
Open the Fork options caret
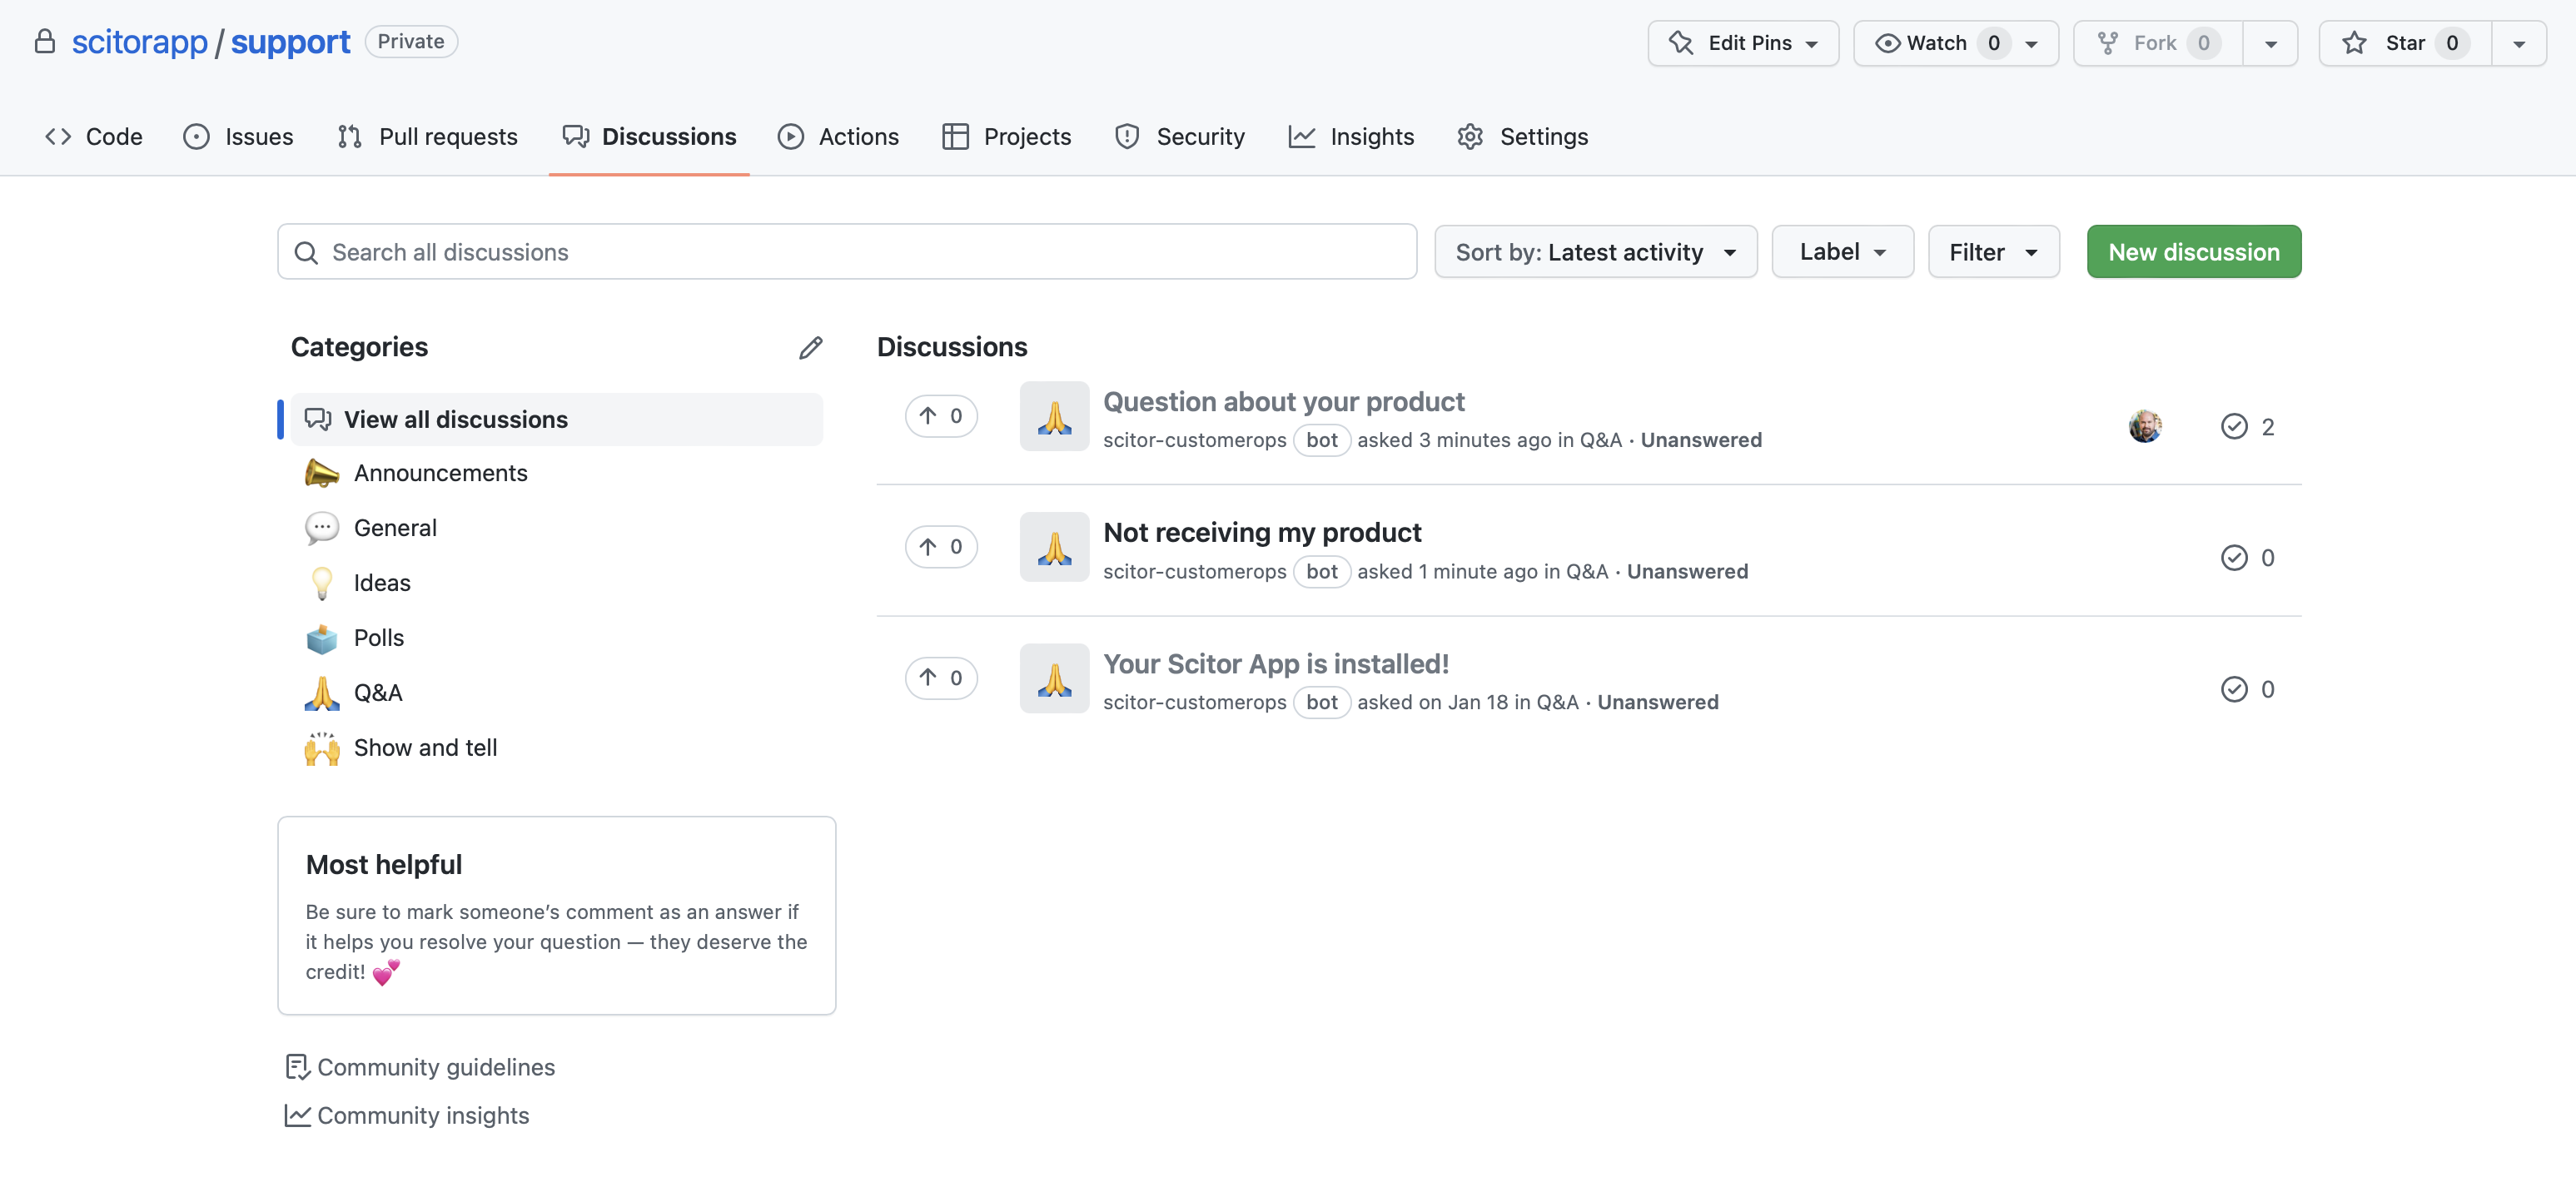[x=2270, y=44]
